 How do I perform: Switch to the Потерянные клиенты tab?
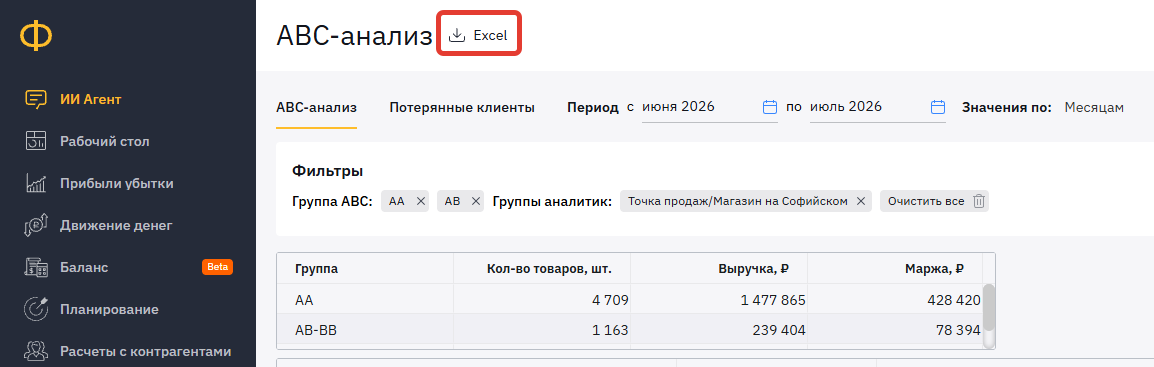(x=461, y=107)
